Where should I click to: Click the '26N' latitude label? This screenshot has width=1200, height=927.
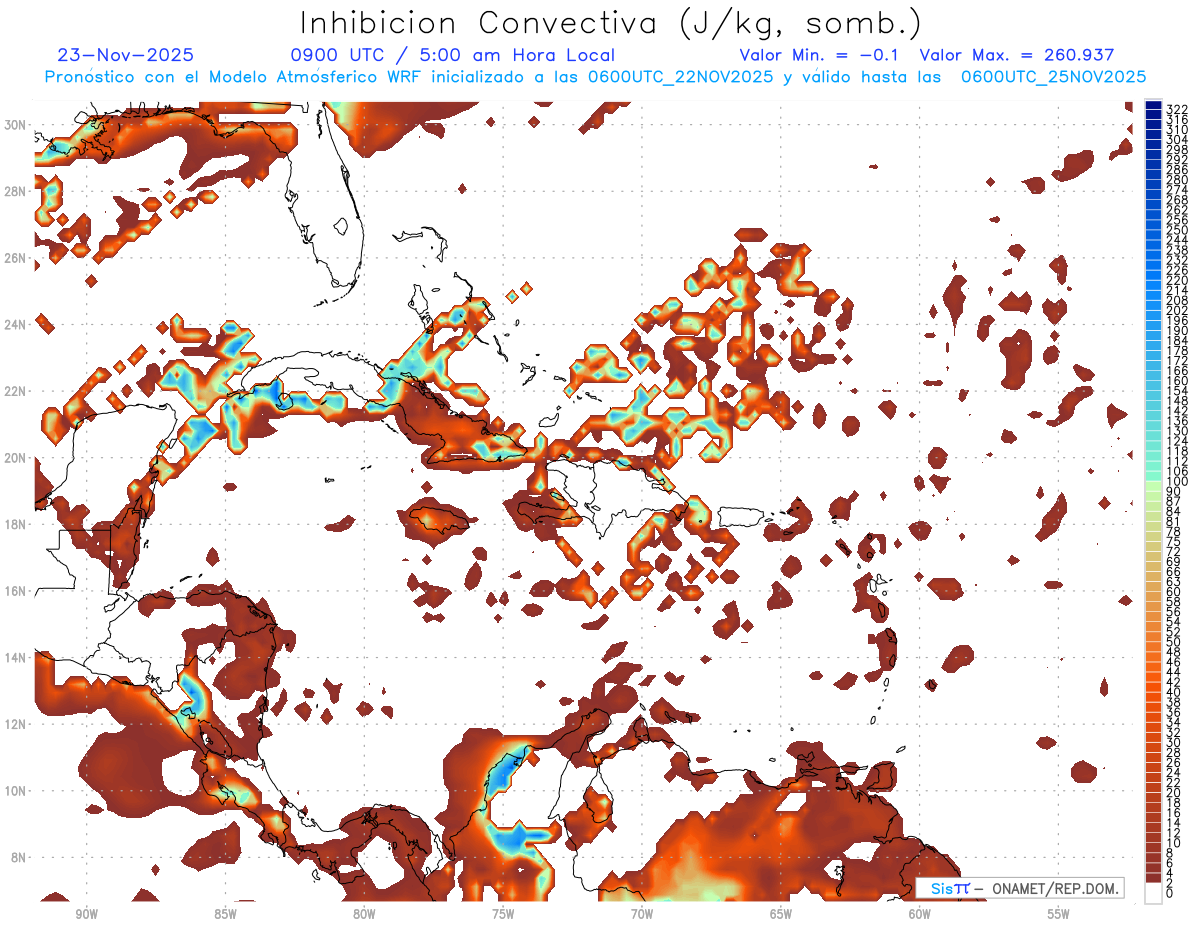(x=17, y=258)
